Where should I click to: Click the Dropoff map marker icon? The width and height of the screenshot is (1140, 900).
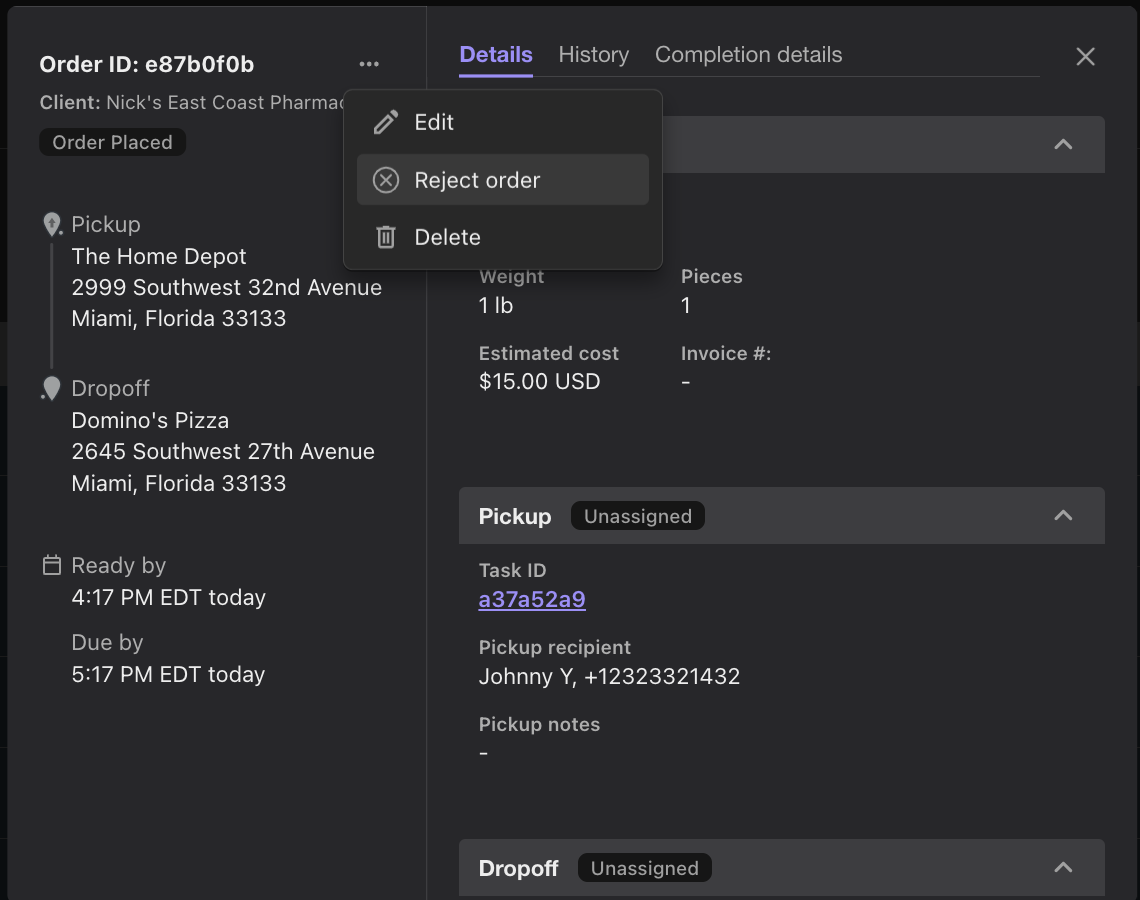(52, 387)
